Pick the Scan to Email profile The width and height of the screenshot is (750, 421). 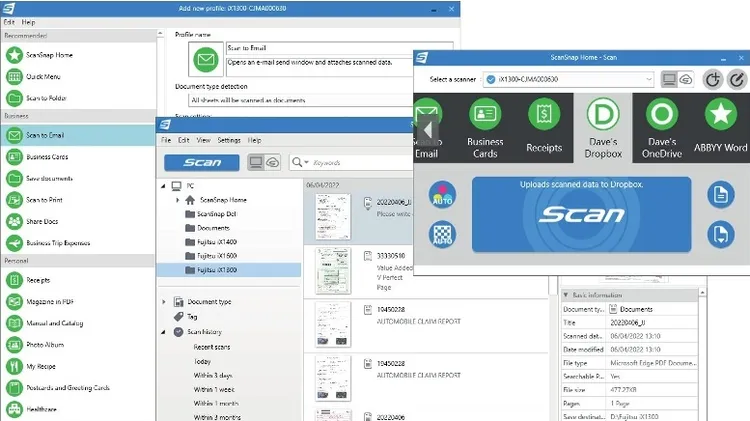(x=78, y=135)
